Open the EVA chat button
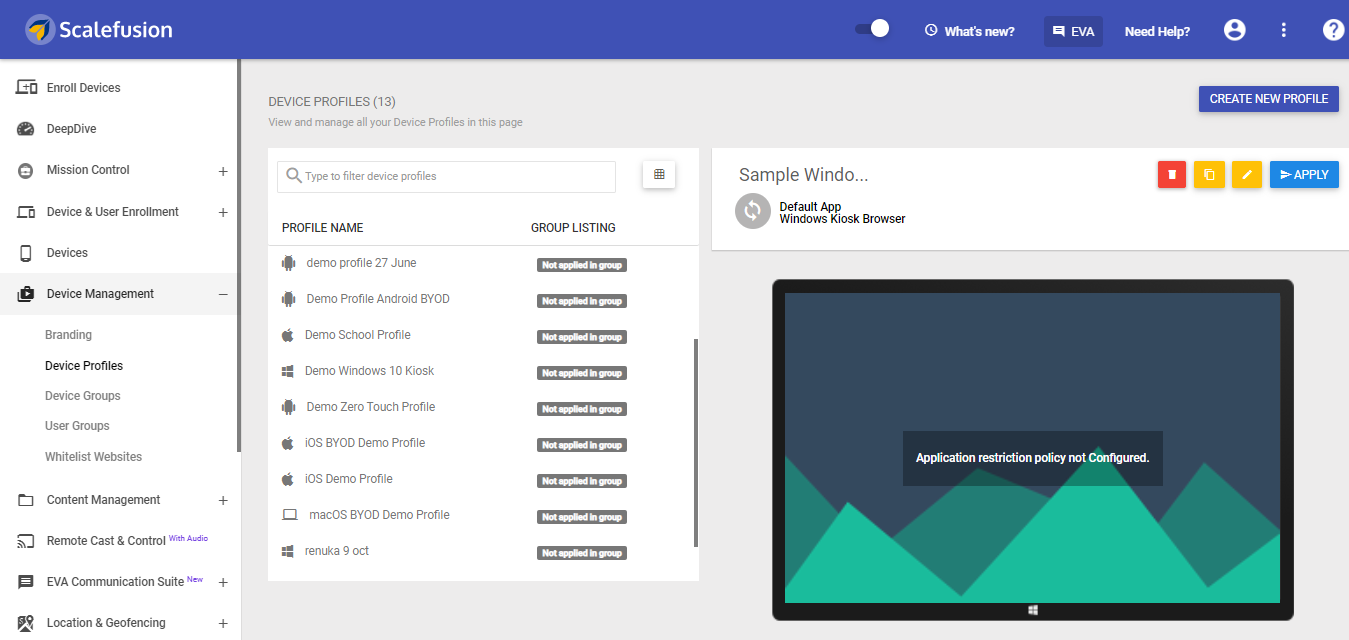Image resolution: width=1349 pixels, height=640 pixels. tap(1073, 31)
